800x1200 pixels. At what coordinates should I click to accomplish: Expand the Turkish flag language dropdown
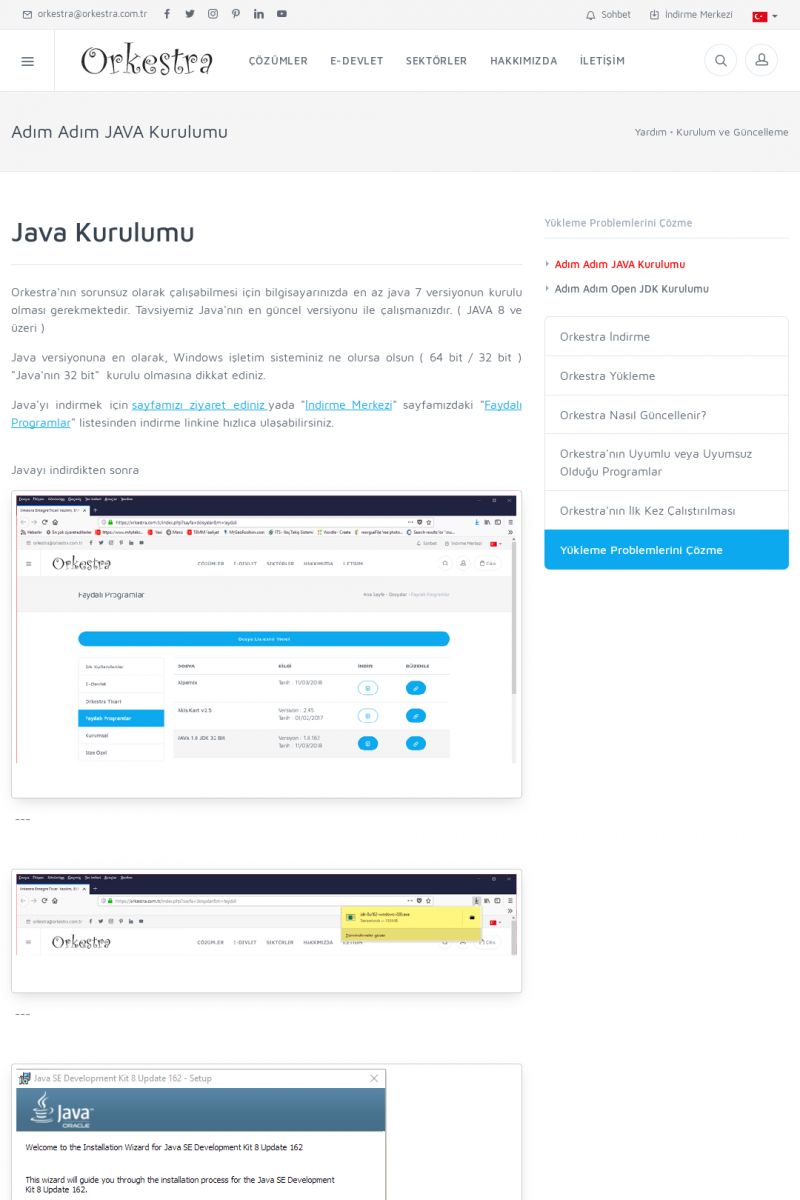click(x=765, y=16)
